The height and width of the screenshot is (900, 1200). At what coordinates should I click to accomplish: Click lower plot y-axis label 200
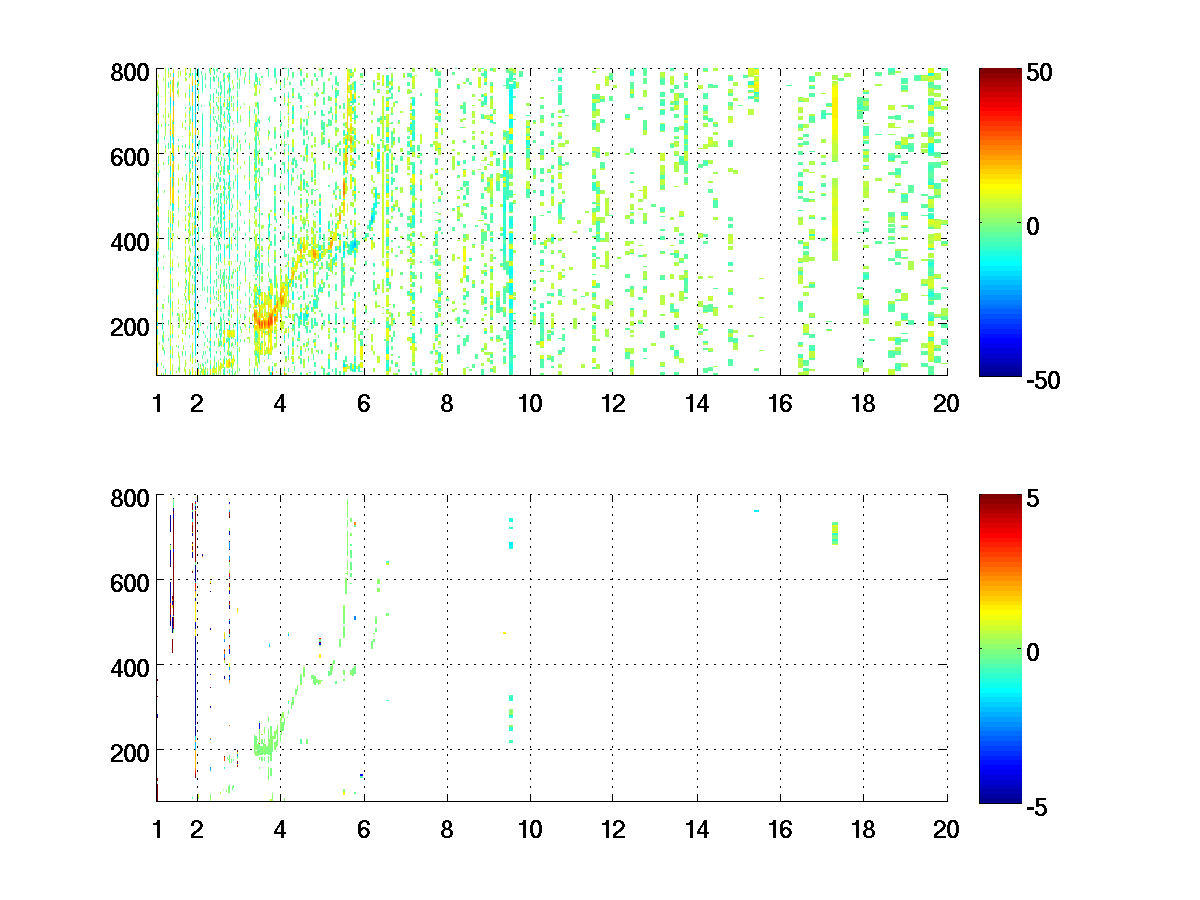pos(131,751)
